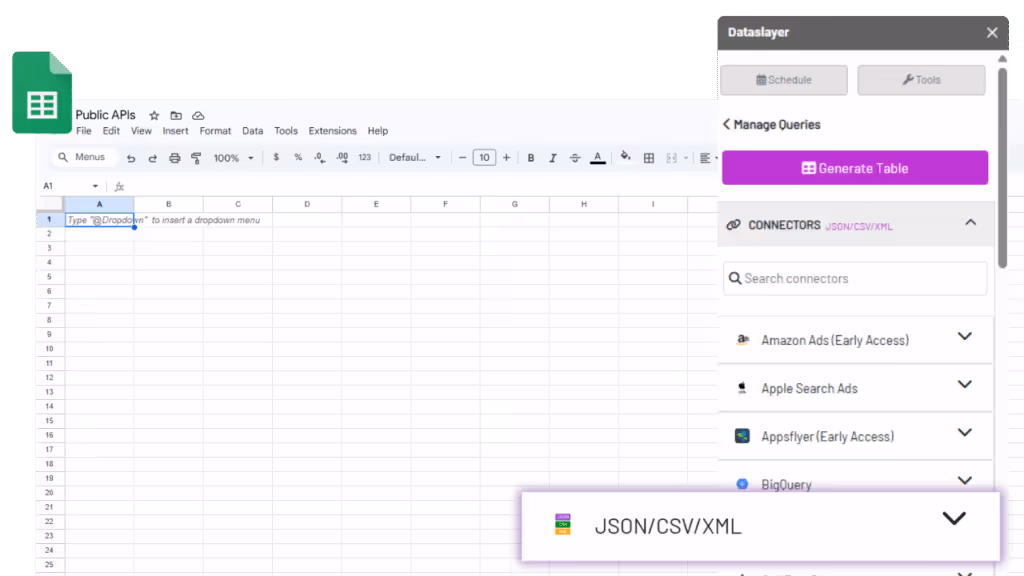Collapse the Menus toggle button

pyautogui.click(x=84, y=157)
